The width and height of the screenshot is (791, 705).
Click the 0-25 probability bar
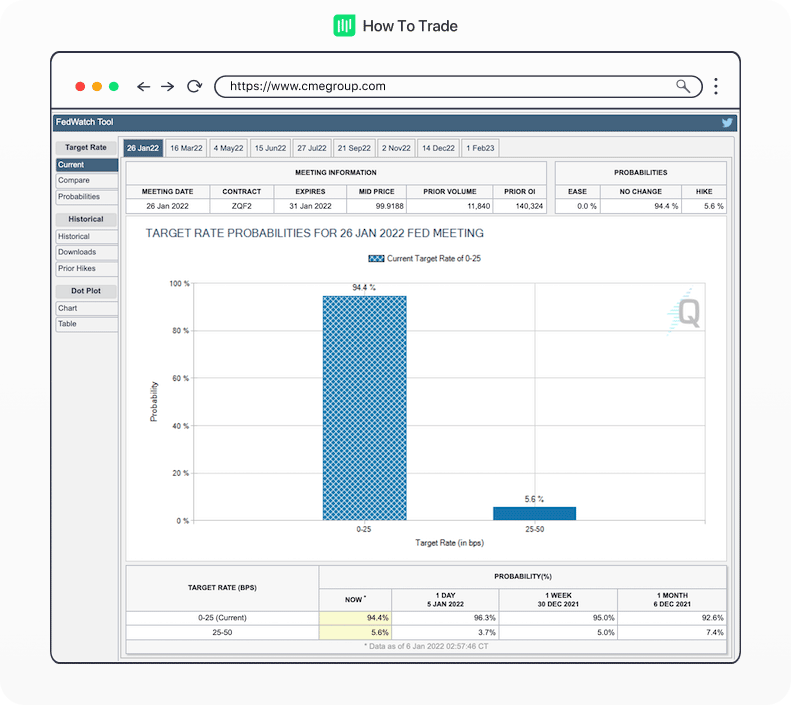point(364,408)
